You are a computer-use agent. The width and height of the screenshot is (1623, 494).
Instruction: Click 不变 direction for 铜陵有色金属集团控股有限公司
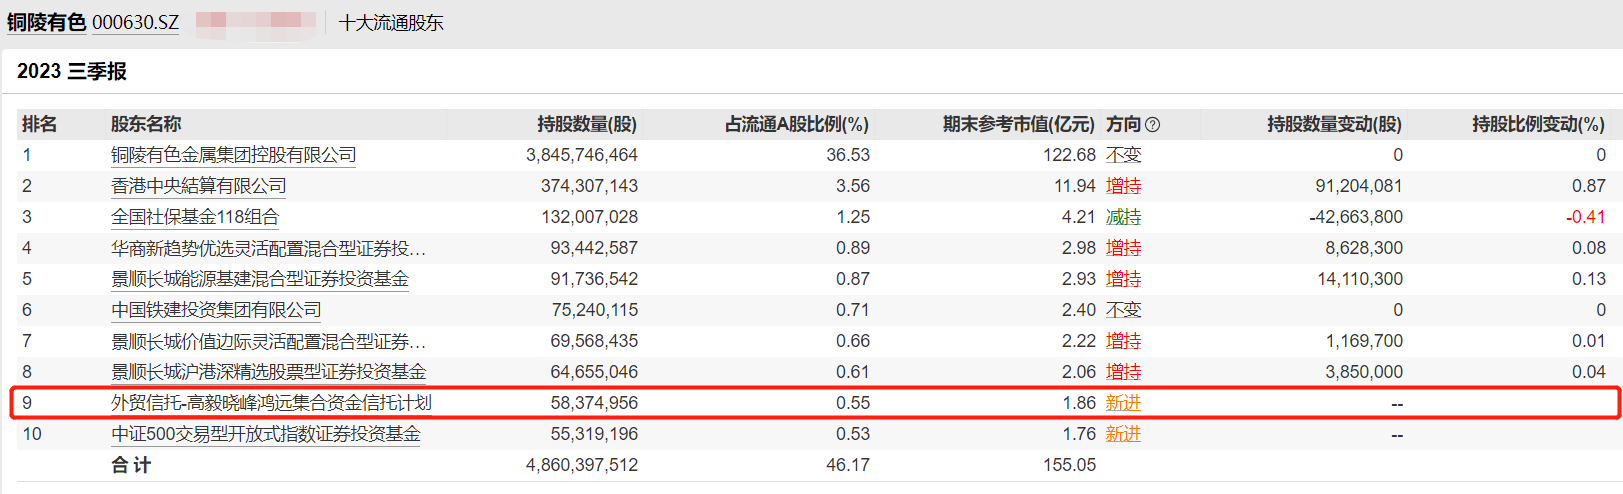(1124, 155)
